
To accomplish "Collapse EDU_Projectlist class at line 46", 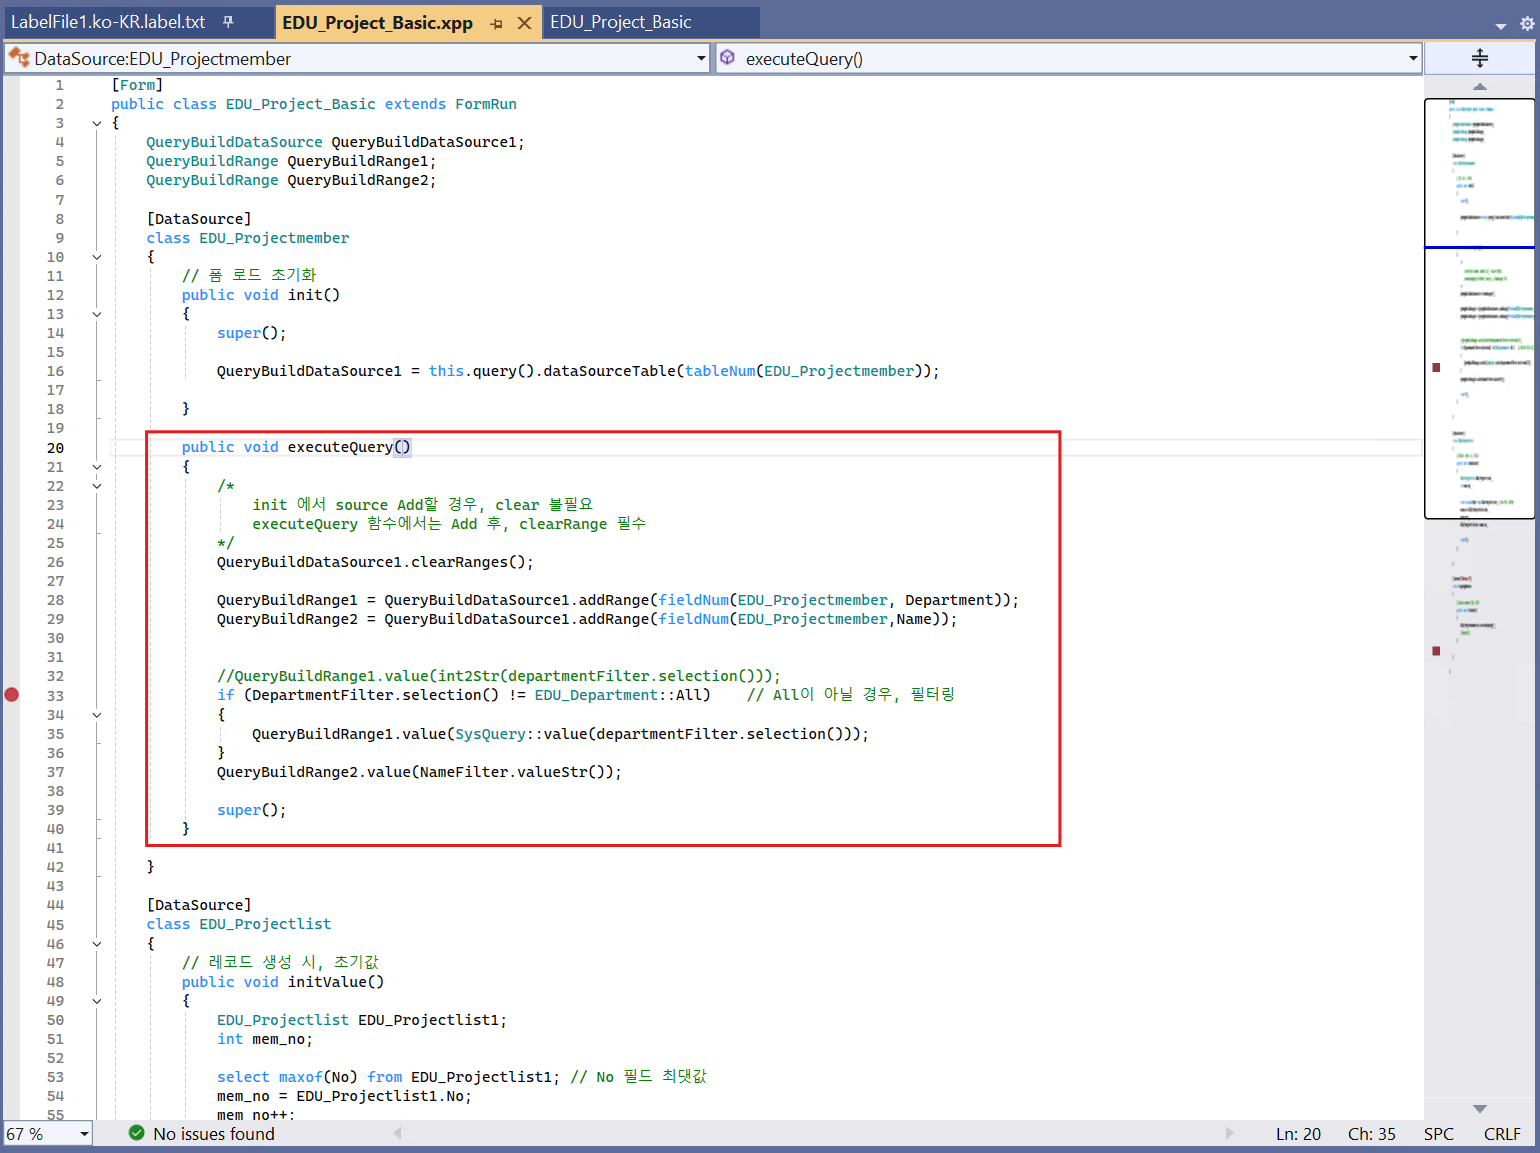I will point(97,944).
